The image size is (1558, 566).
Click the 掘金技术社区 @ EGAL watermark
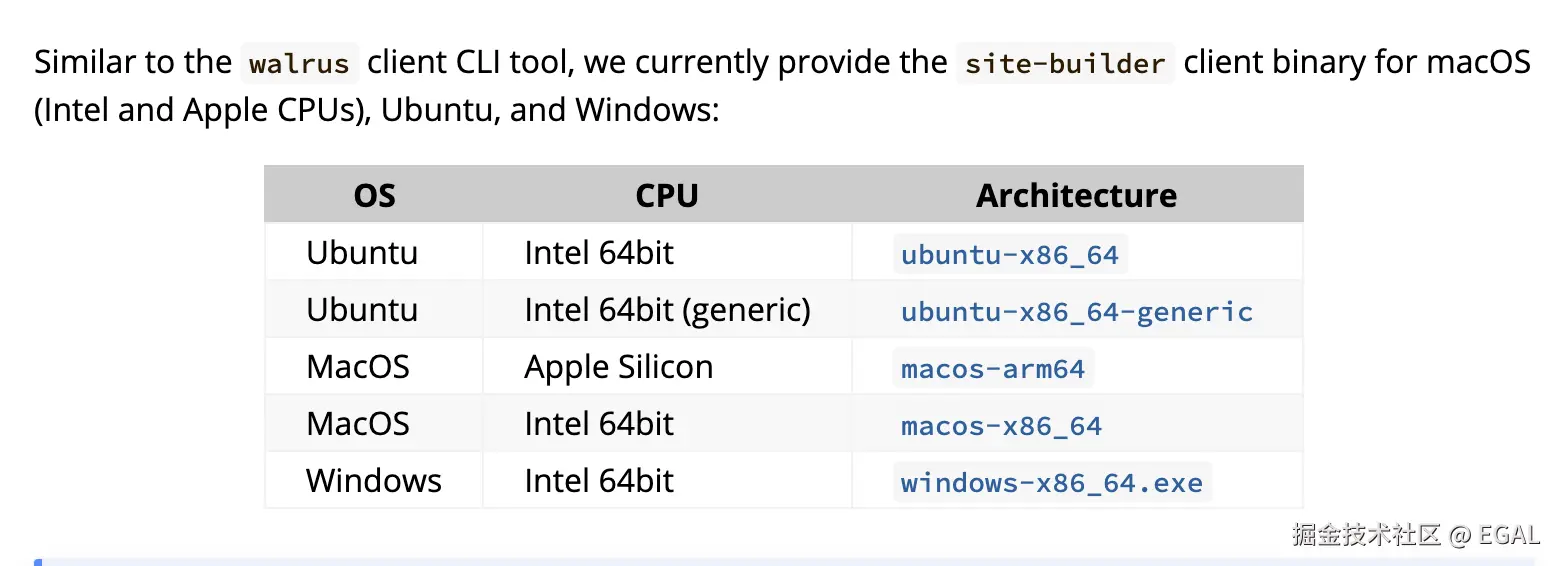[1414, 535]
